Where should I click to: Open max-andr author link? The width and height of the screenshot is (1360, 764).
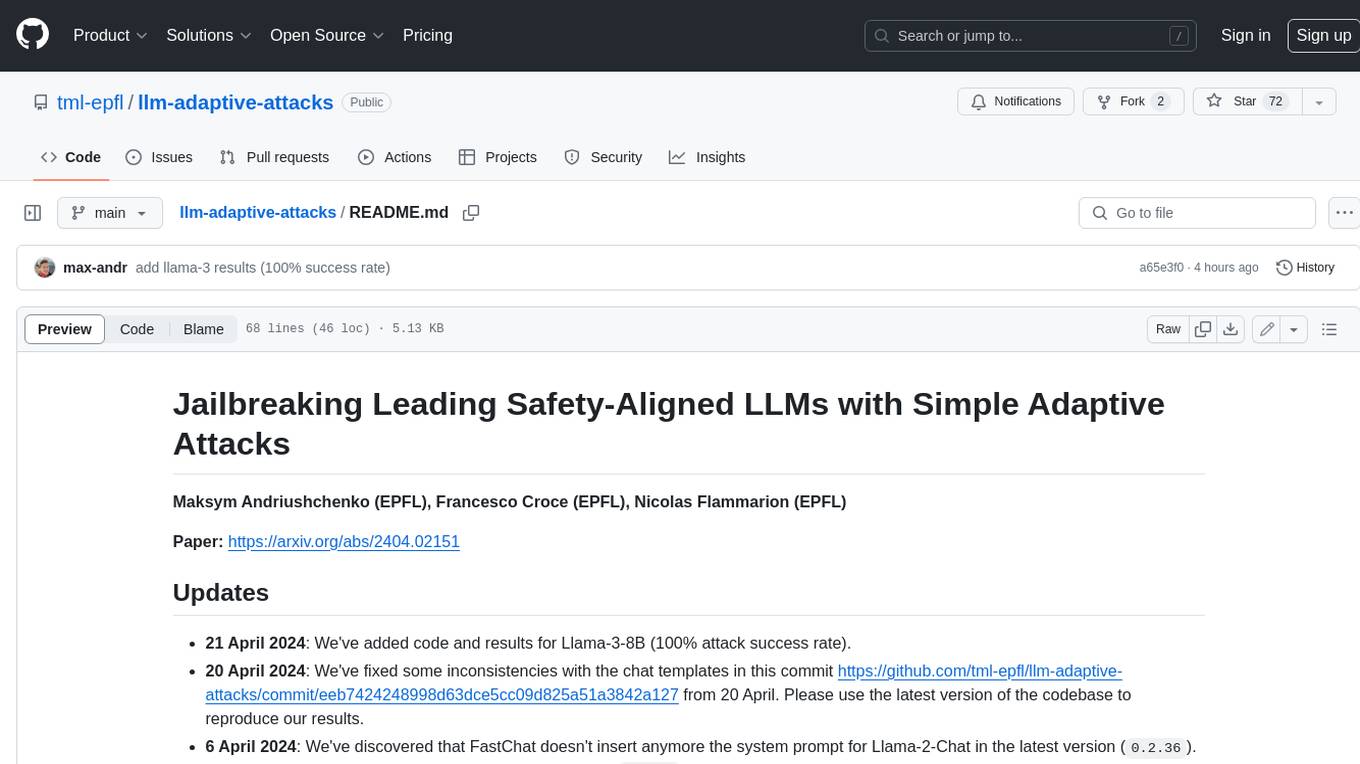pyautogui.click(x=95, y=268)
